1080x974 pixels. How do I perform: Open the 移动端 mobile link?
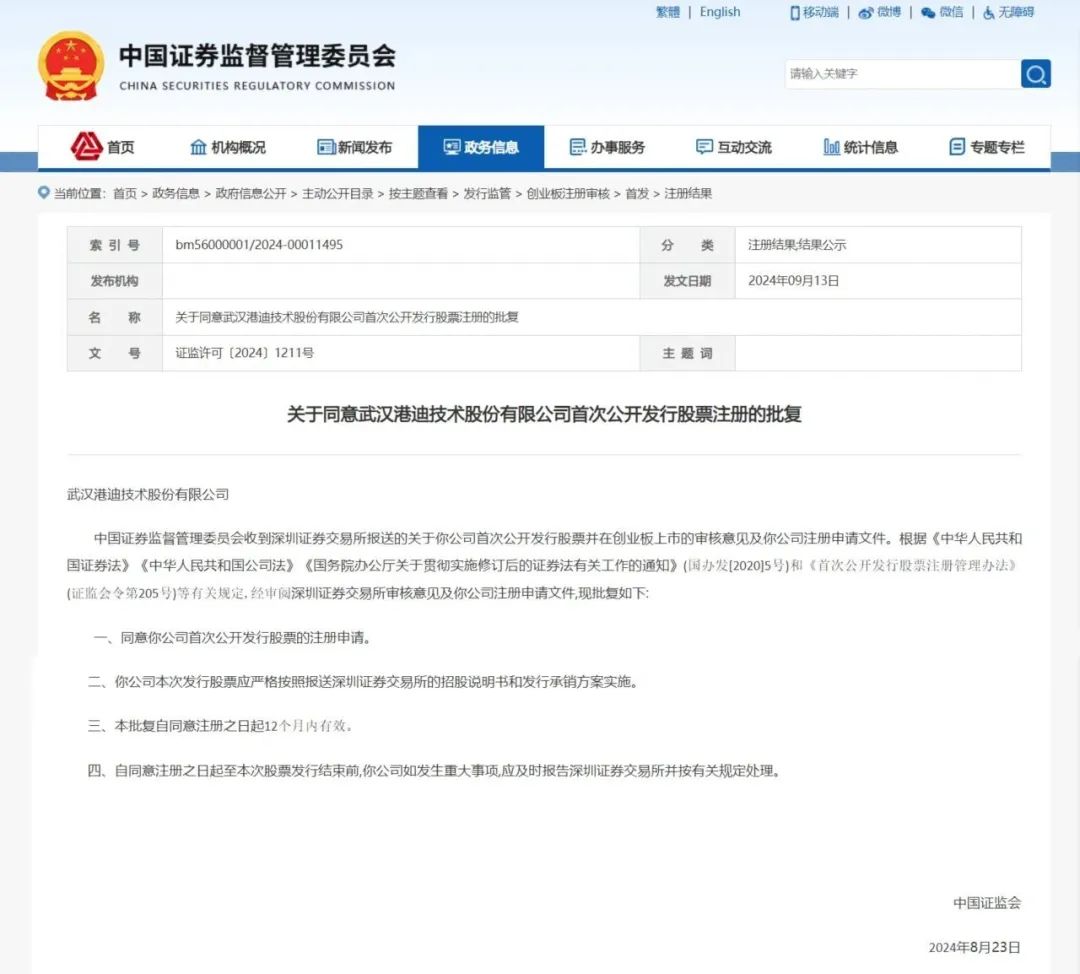tap(820, 12)
